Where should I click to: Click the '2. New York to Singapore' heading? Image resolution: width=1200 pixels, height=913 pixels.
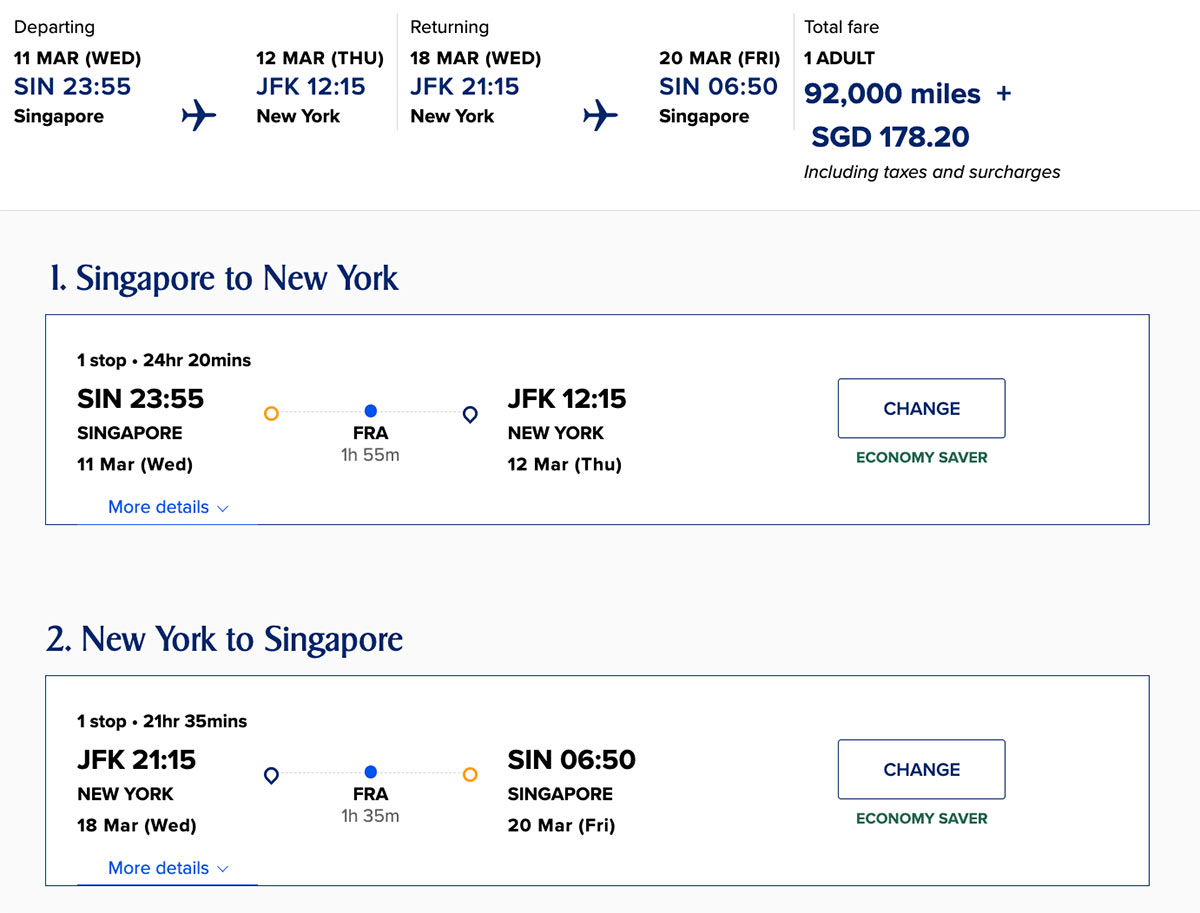click(224, 639)
